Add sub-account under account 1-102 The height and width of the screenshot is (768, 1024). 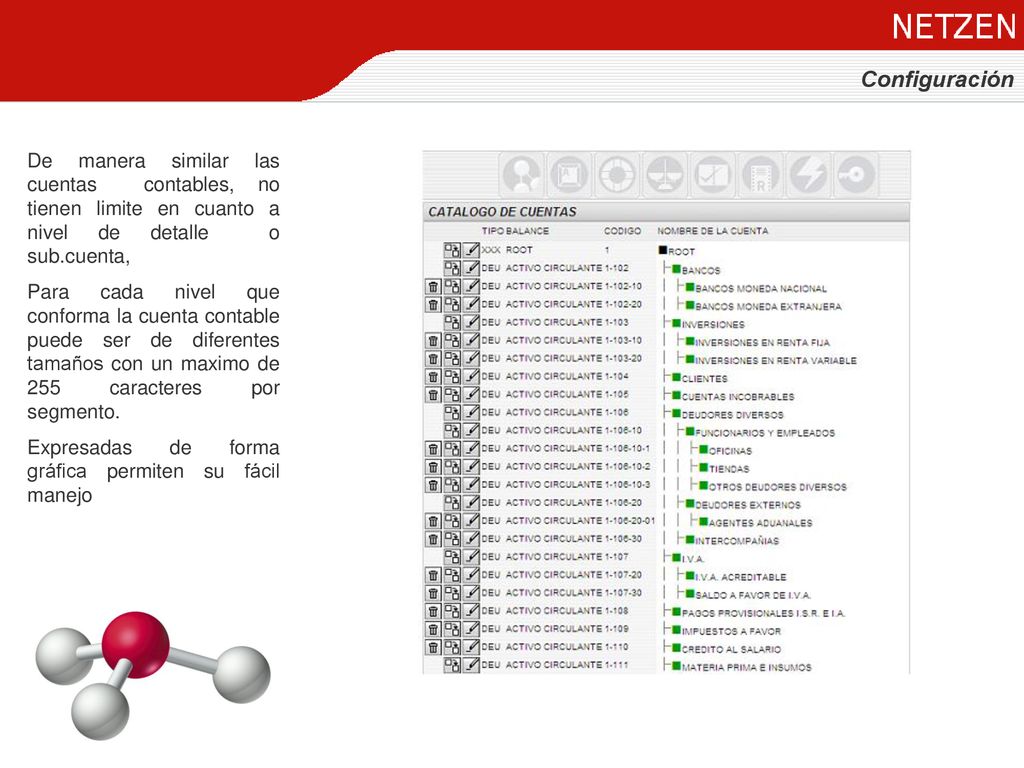(x=452, y=268)
